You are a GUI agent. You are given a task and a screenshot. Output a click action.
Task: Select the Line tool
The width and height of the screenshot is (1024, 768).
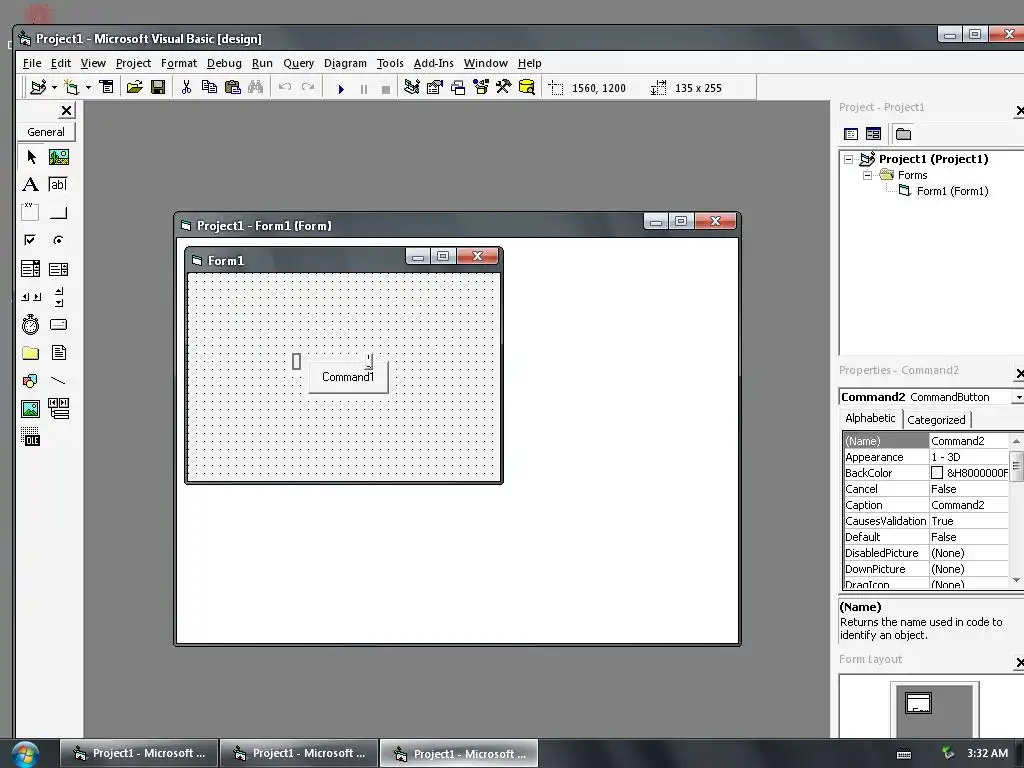[59, 381]
